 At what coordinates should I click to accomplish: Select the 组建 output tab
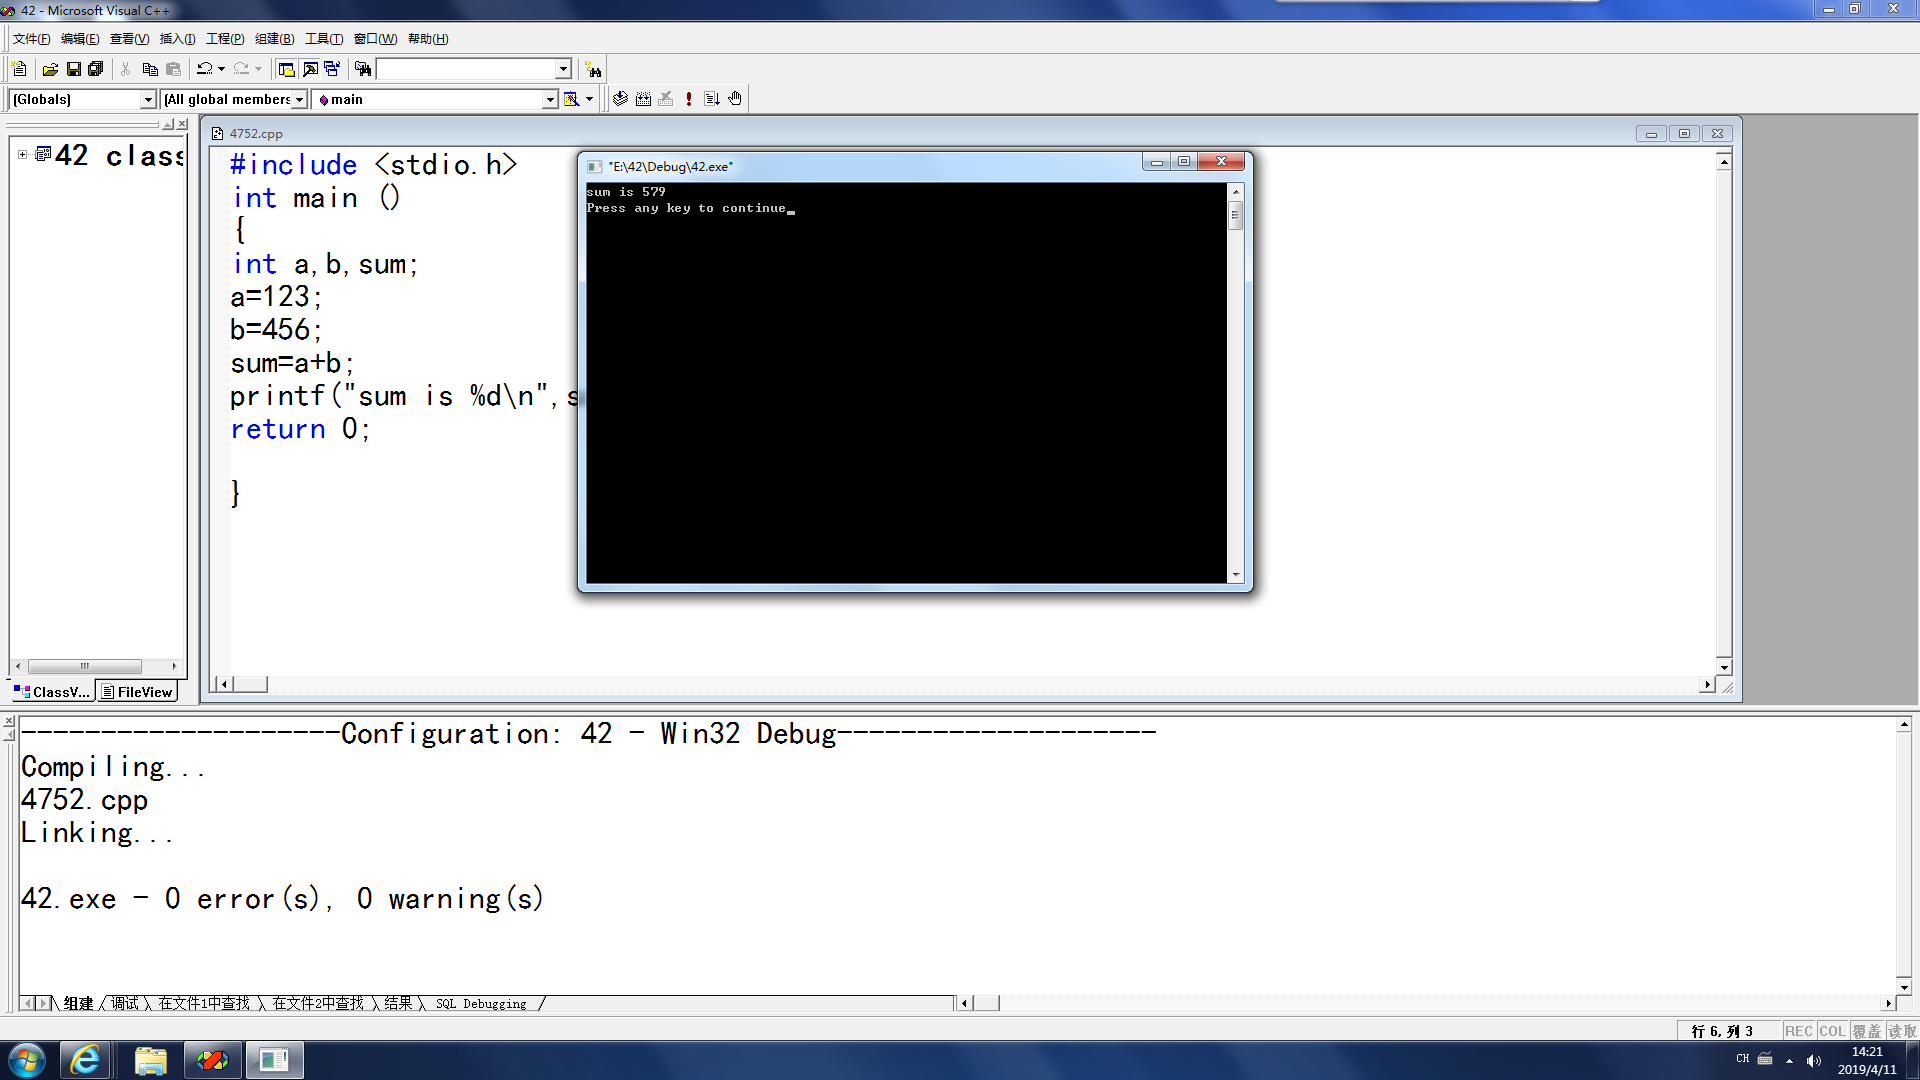(78, 1003)
